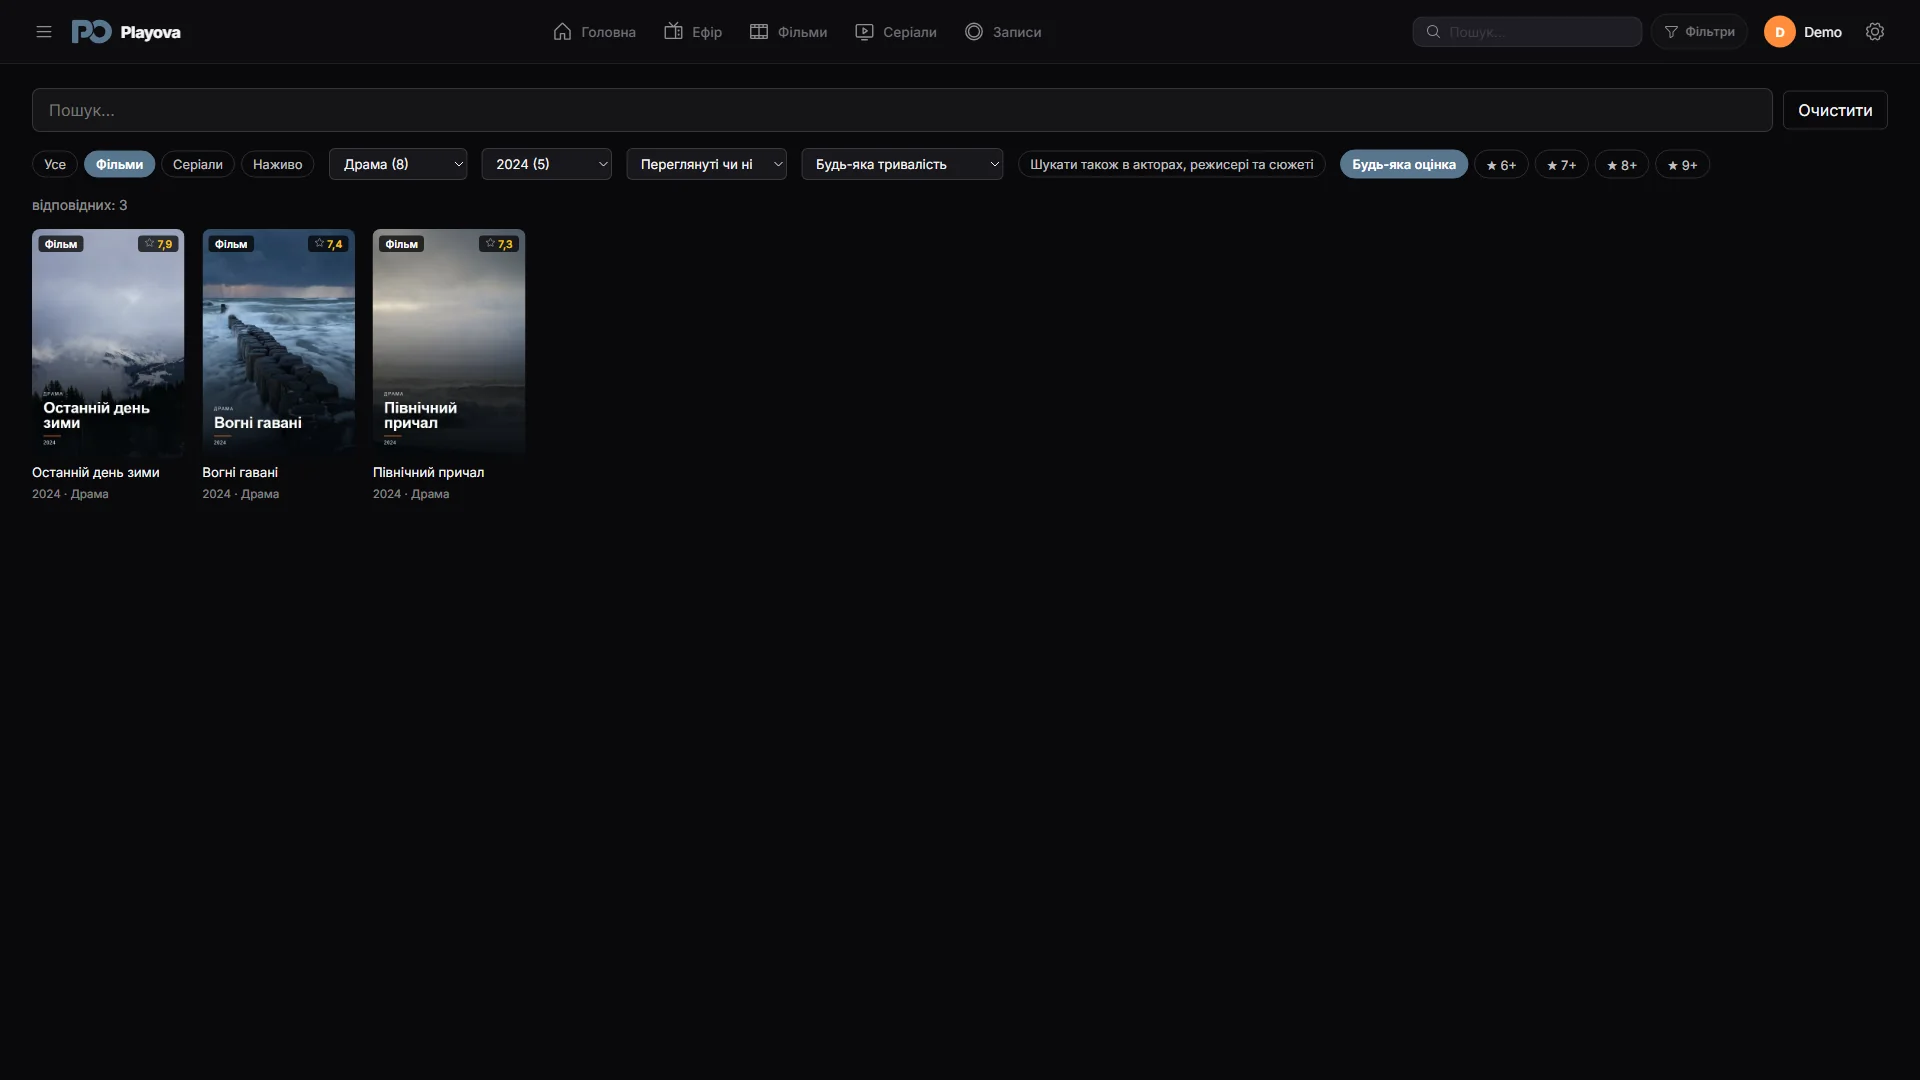
Task: Toggle the Фільми filter chip
Action: pyautogui.click(x=119, y=164)
